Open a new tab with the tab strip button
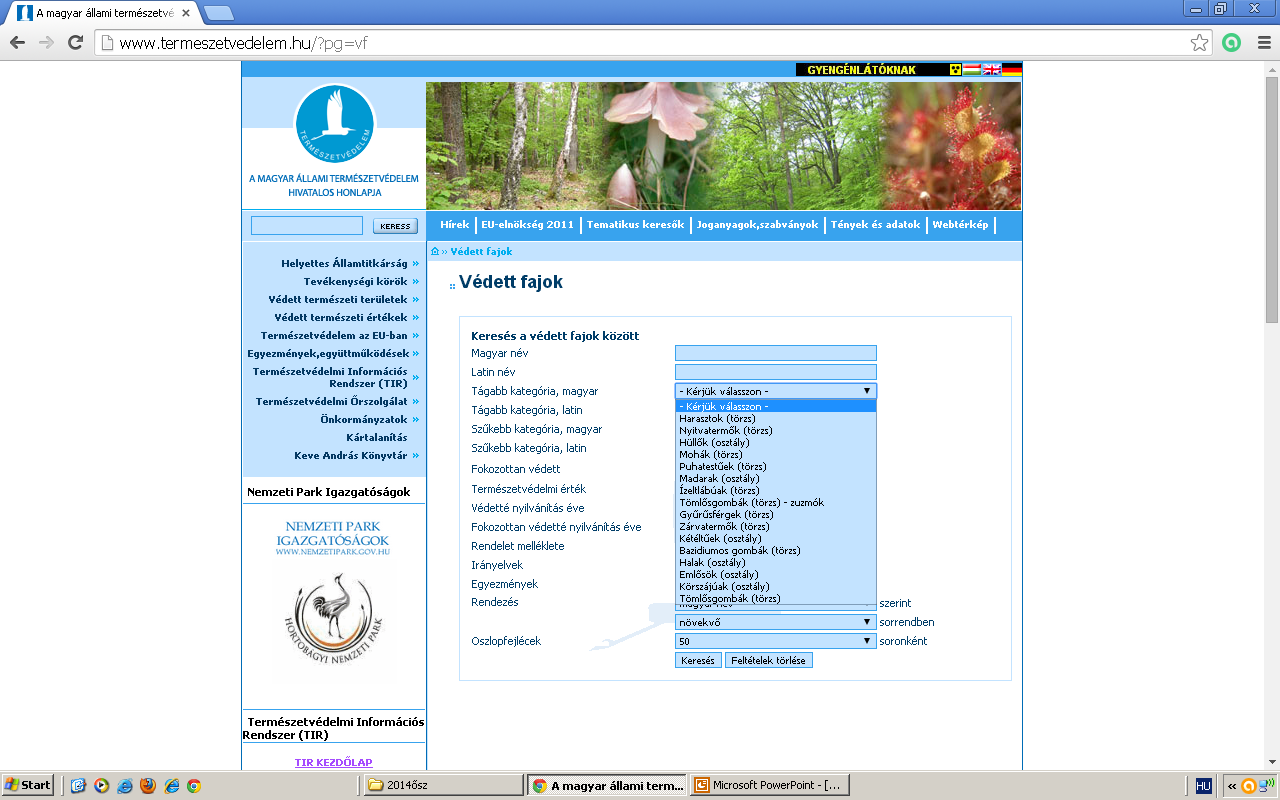The width and height of the screenshot is (1280, 800). point(218,13)
